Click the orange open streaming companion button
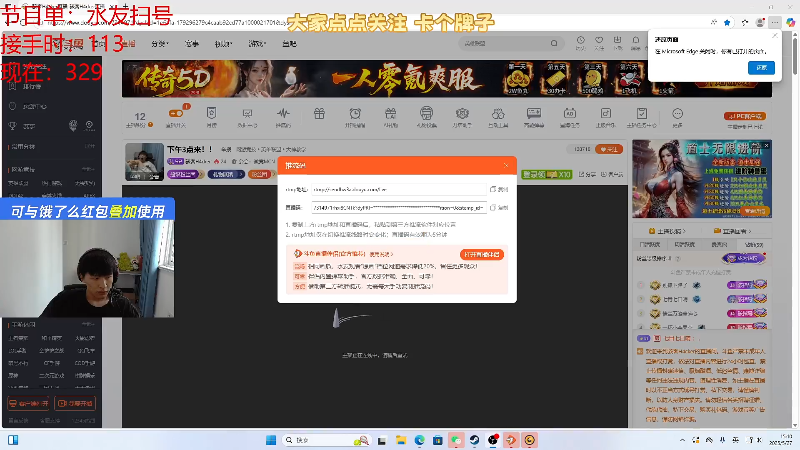The height and width of the screenshot is (450, 800). point(482,254)
